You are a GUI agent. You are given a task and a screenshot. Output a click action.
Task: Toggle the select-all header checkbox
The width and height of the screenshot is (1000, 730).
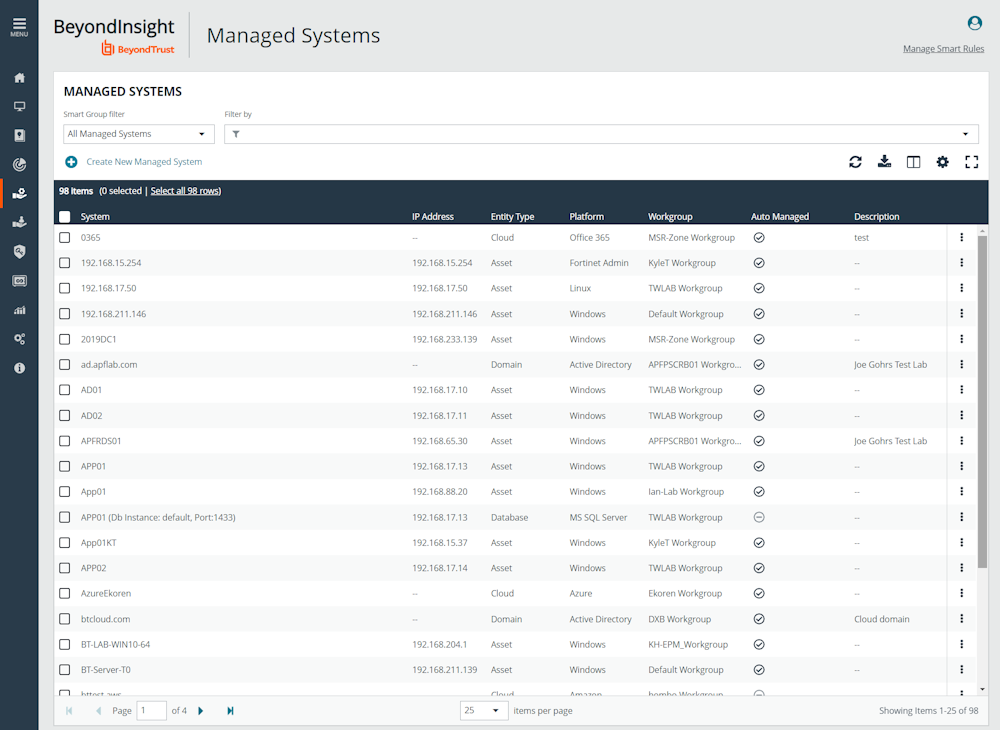[x=65, y=216]
